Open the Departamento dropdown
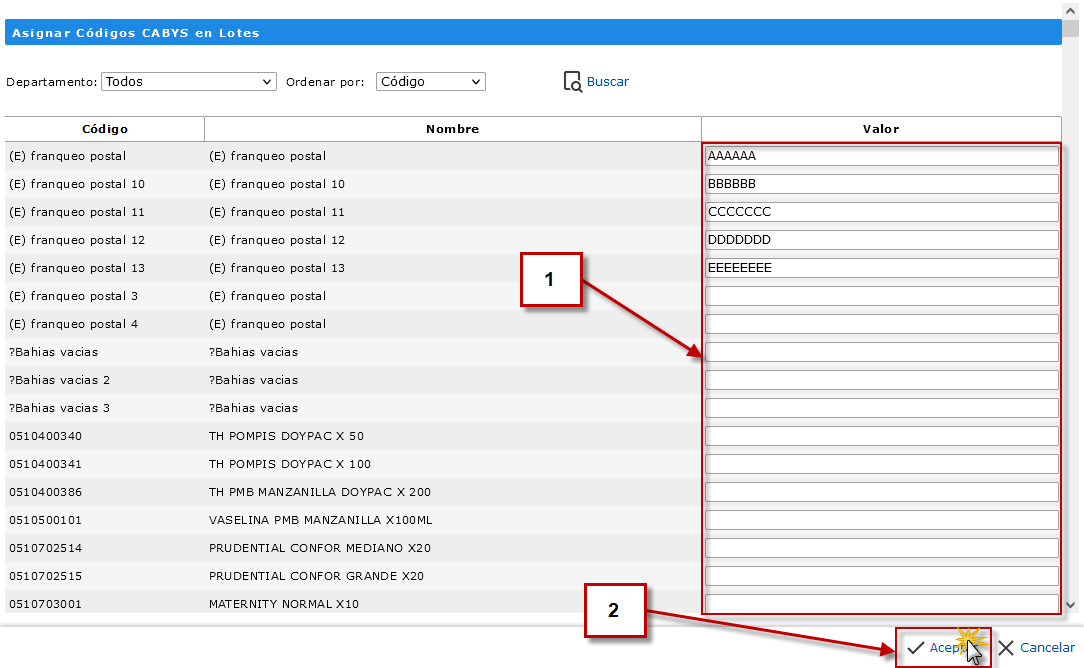The height and width of the screenshot is (668, 1084). click(x=189, y=82)
